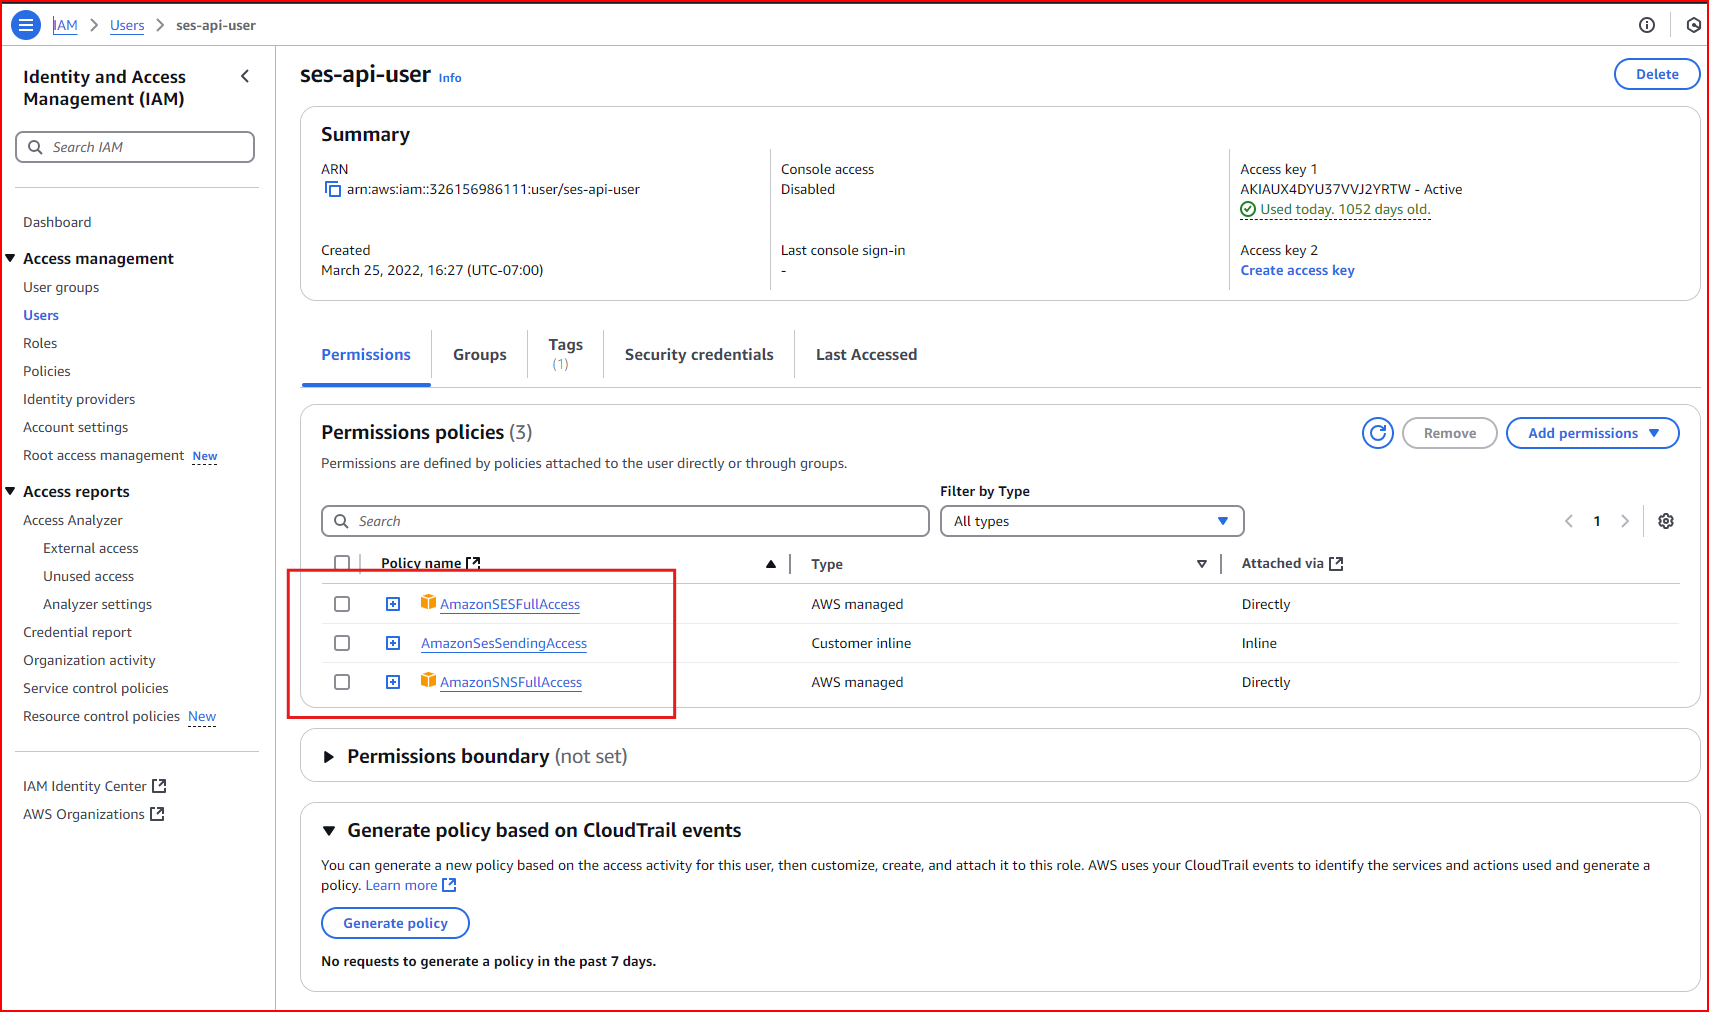Click the Info link beside ses-api-user
The height and width of the screenshot is (1012, 1709).
(450, 78)
